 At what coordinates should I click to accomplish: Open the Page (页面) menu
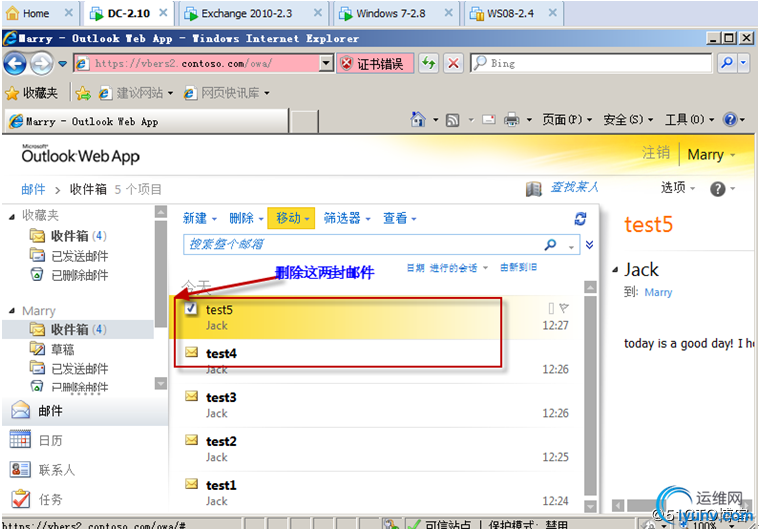566,120
